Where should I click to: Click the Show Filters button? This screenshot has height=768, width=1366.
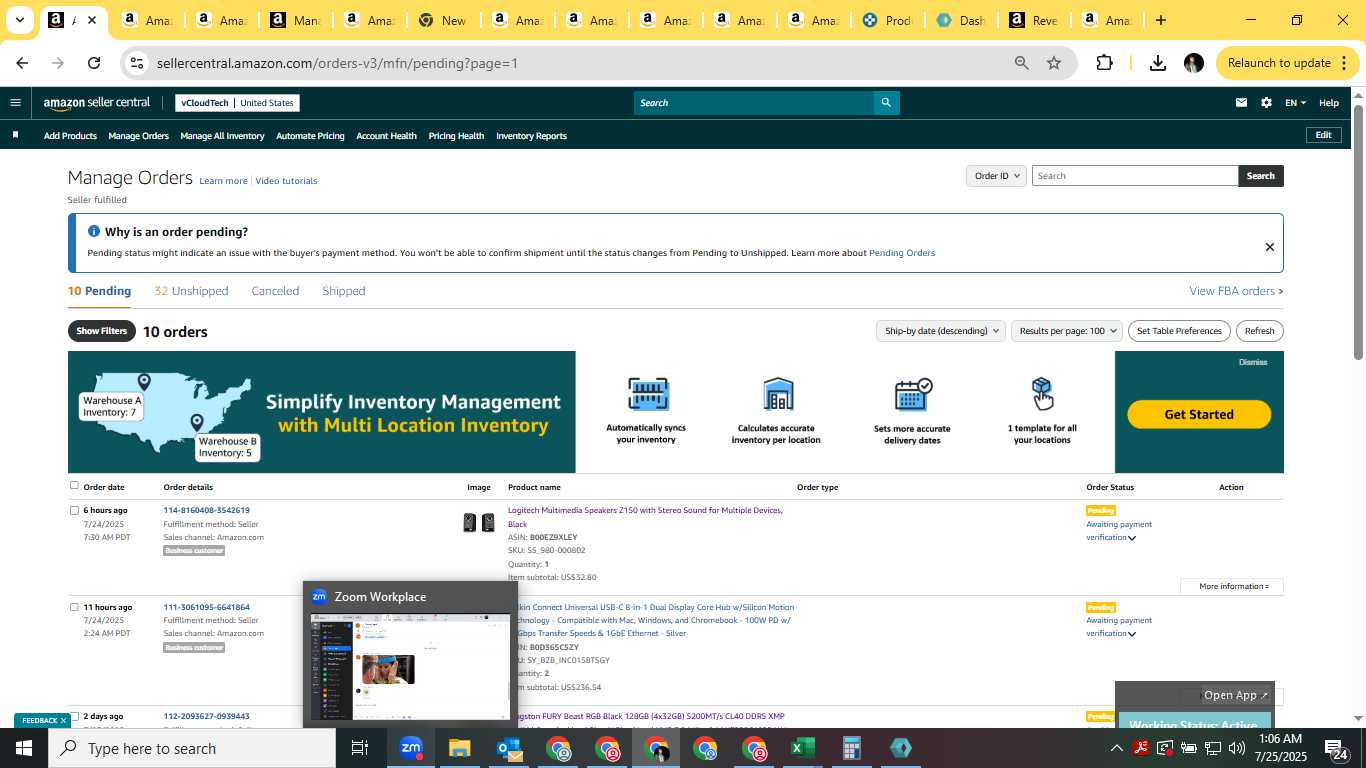click(x=102, y=331)
